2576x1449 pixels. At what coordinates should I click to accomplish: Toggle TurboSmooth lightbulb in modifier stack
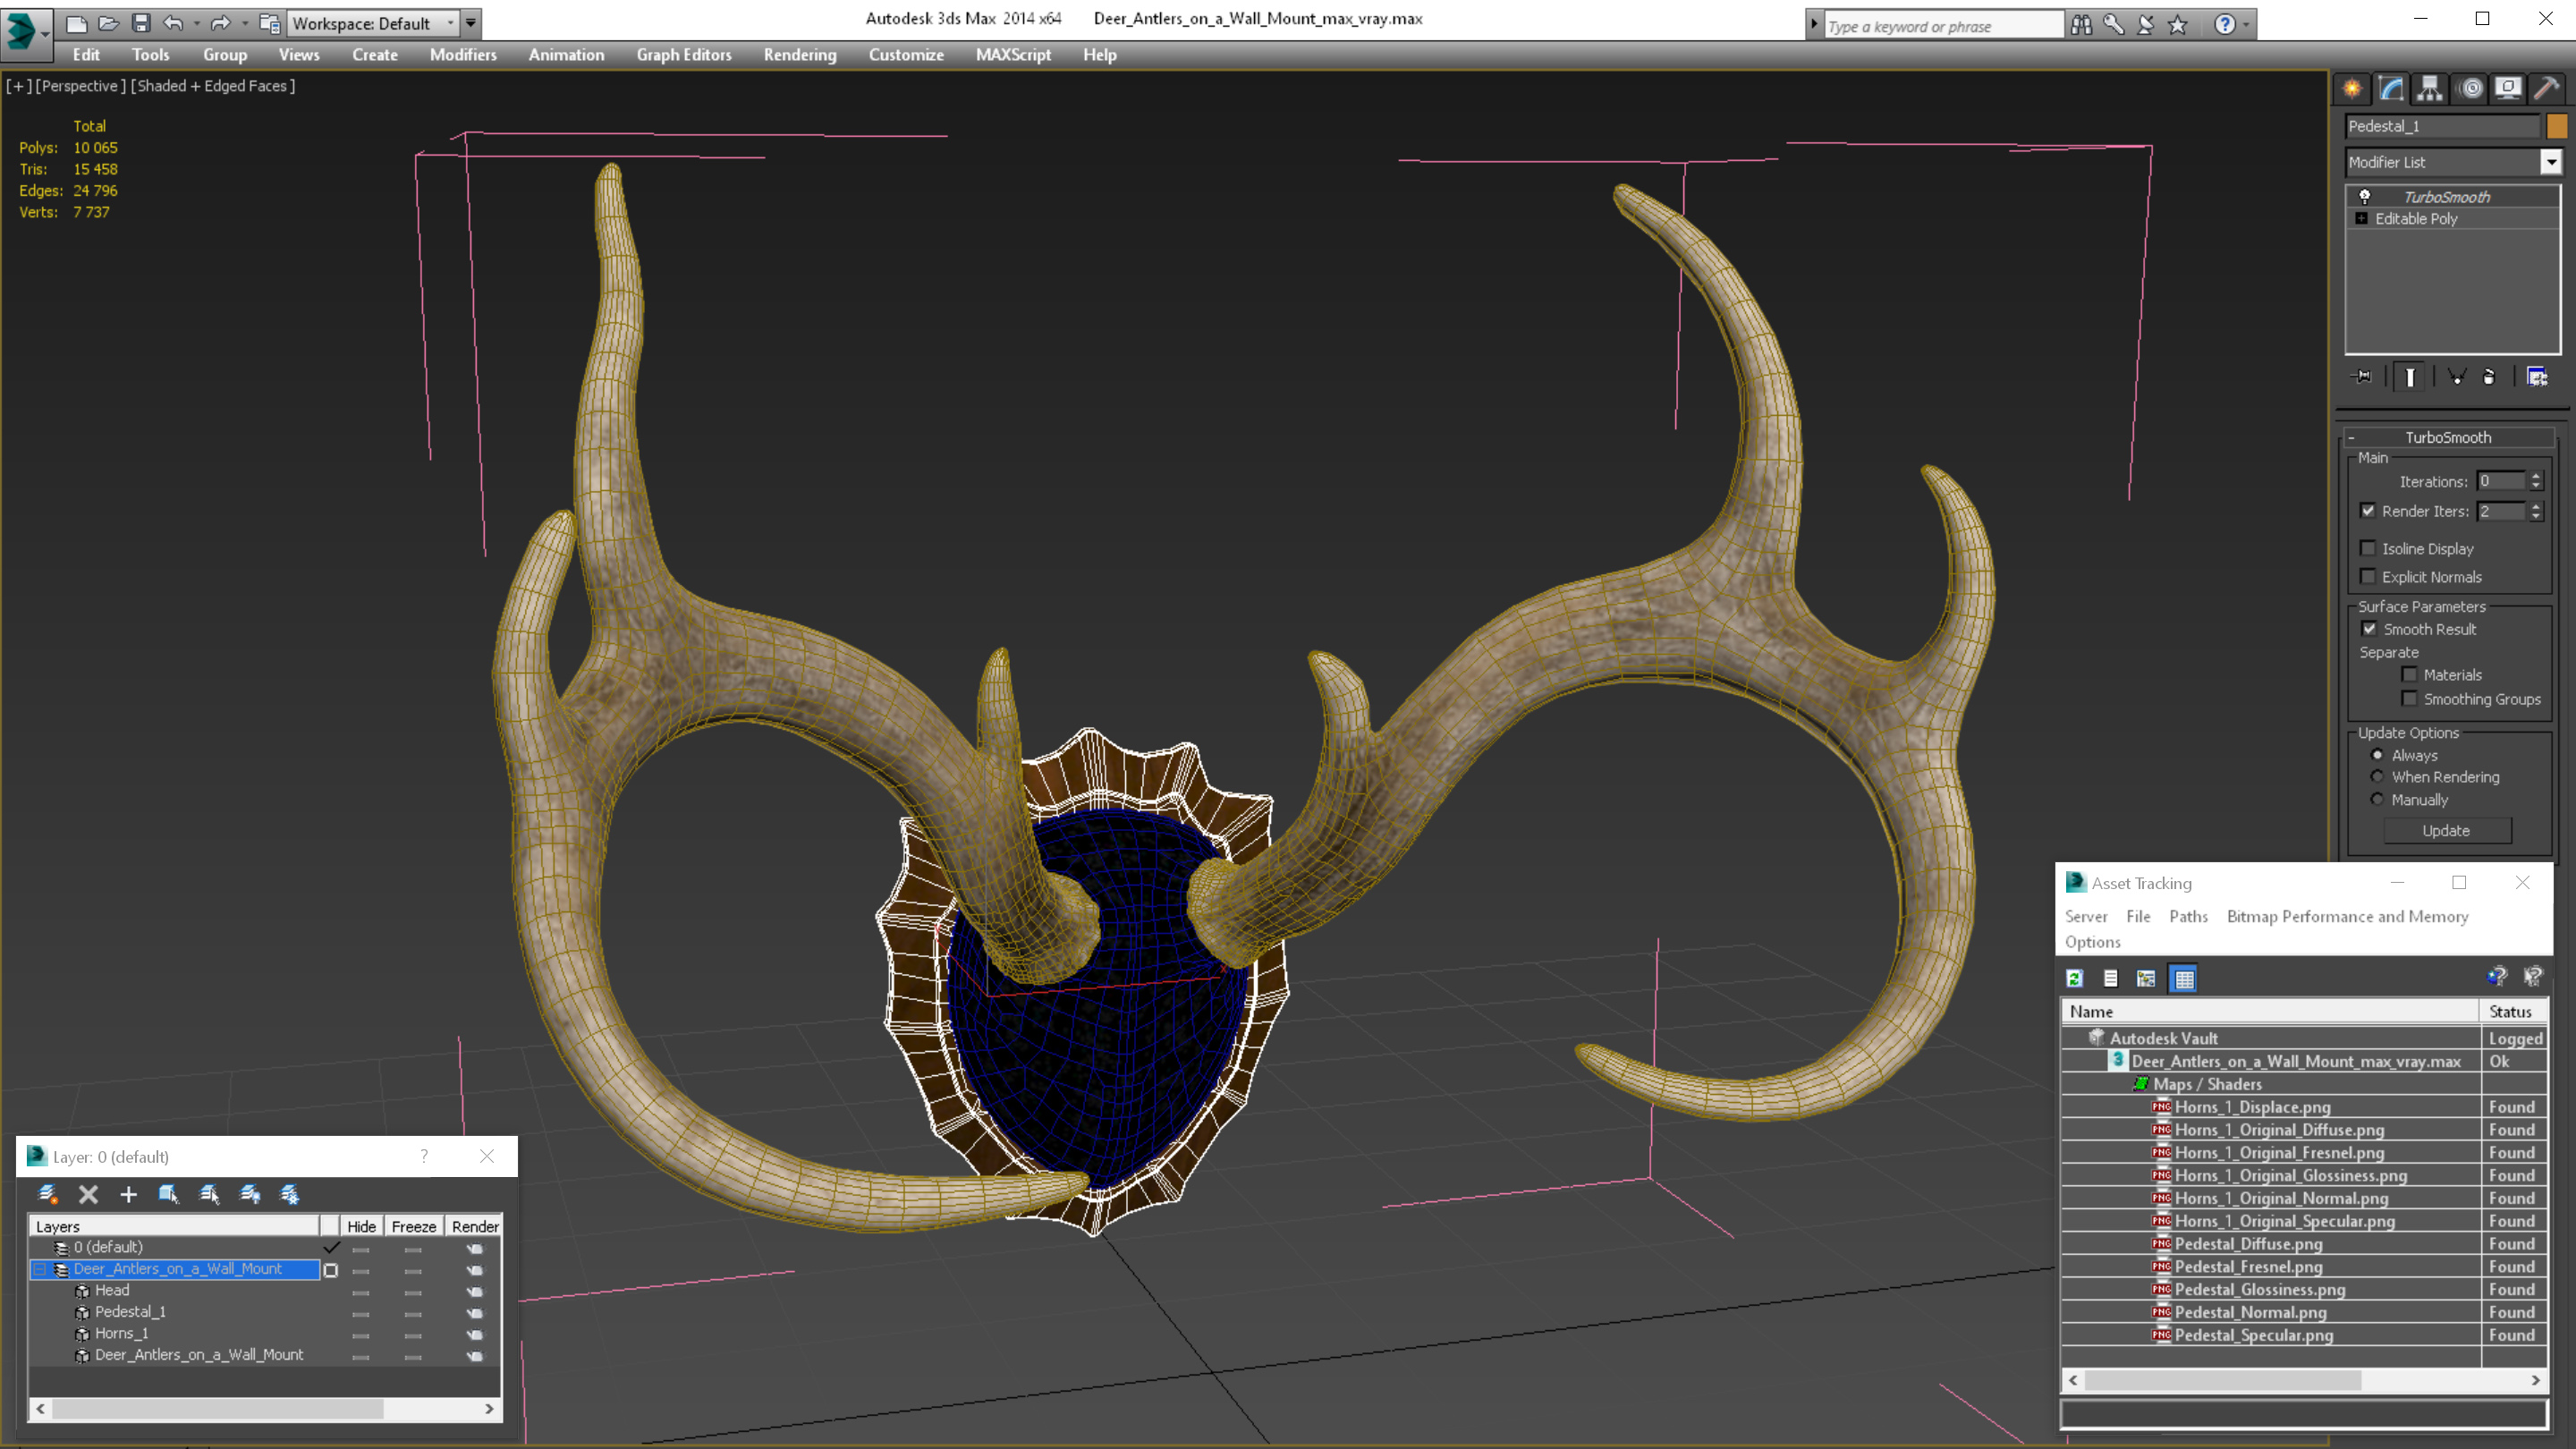click(2365, 196)
